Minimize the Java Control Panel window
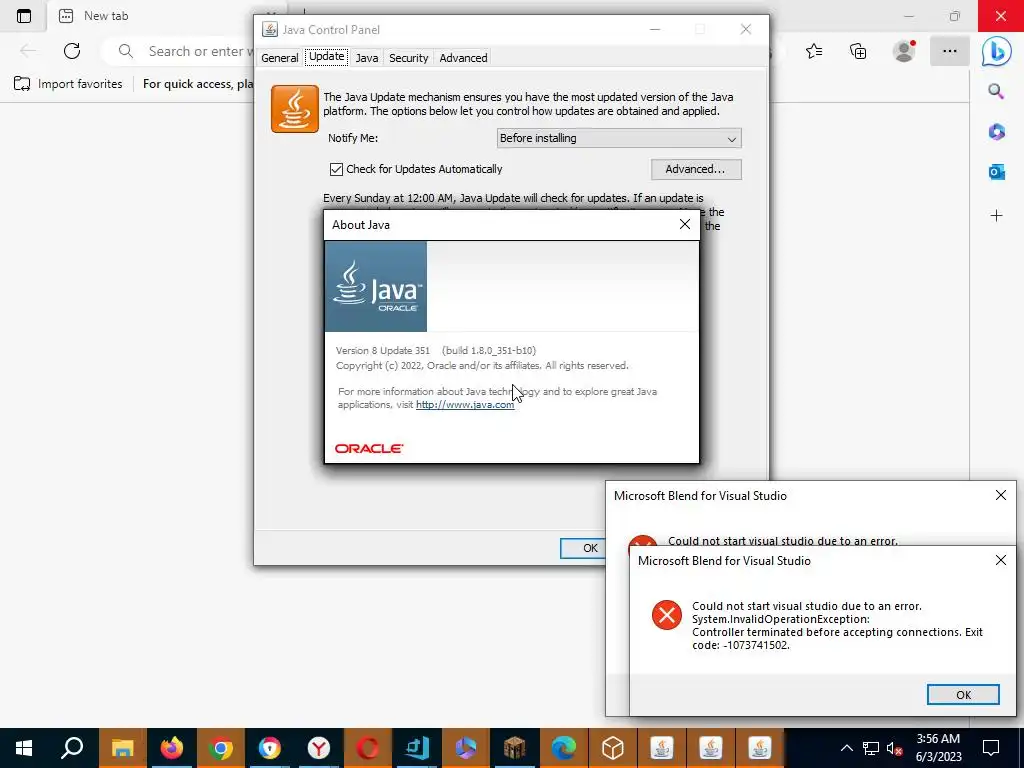The image size is (1024, 768). pos(655,29)
